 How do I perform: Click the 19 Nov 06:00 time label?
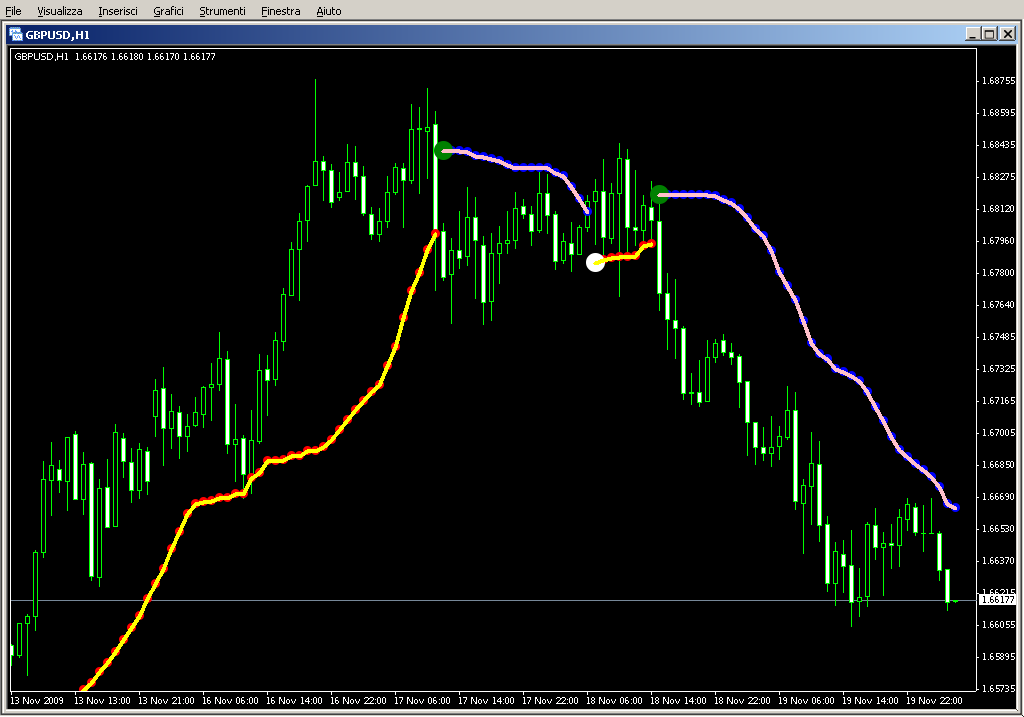pos(806,701)
